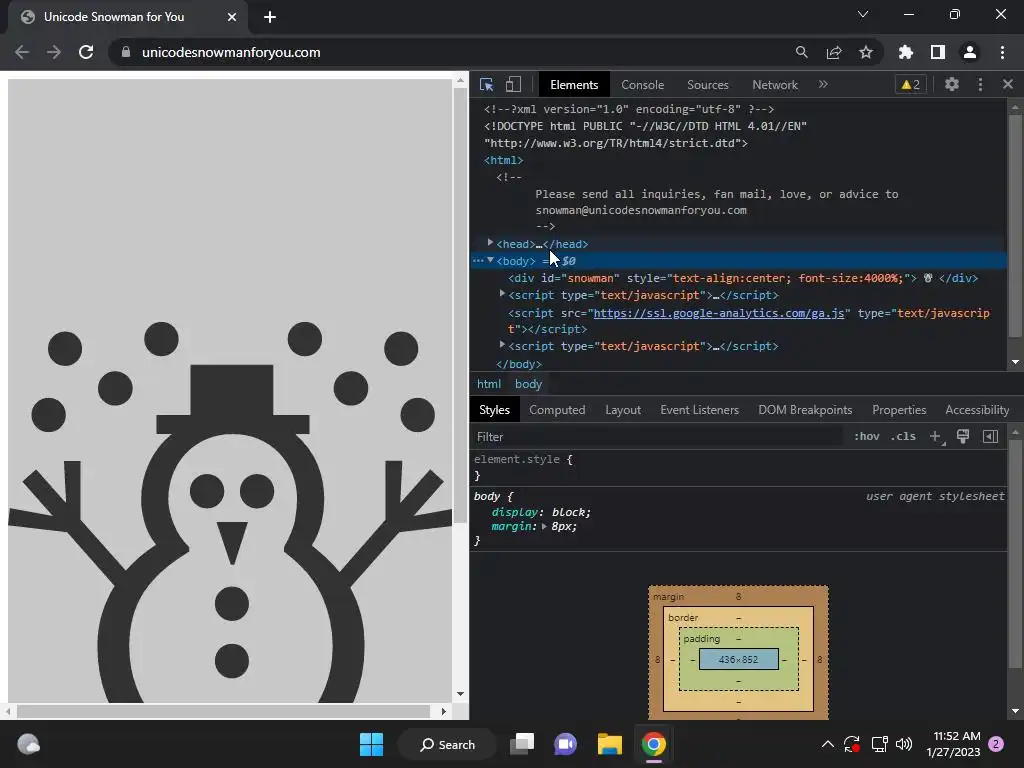This screenshot has height=768, width=1024.
Task: Toggle the .cls classes panel
Action: 903,436
